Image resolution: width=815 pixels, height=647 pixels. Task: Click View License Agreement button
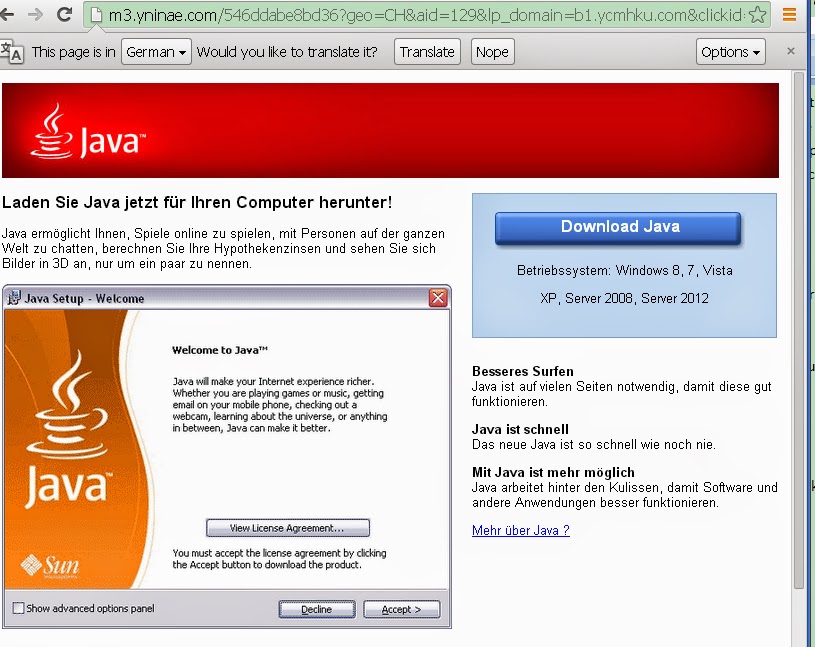tap(287, 528)
